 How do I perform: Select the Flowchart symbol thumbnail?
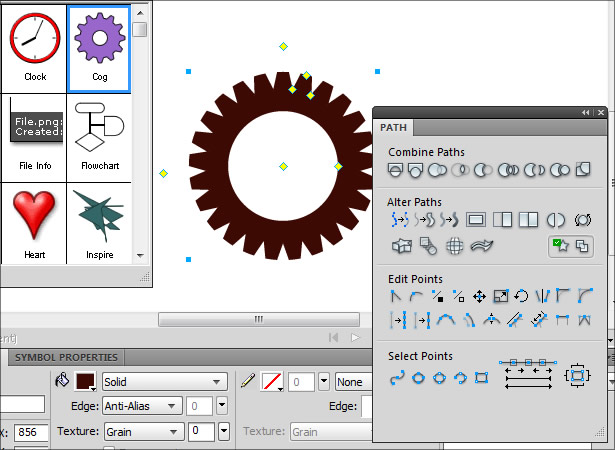(x=99, y=138)
